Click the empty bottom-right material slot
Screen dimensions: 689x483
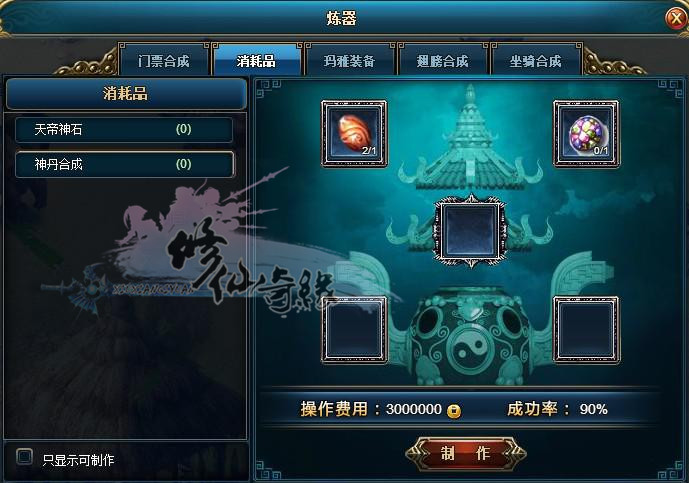[586, 330]
